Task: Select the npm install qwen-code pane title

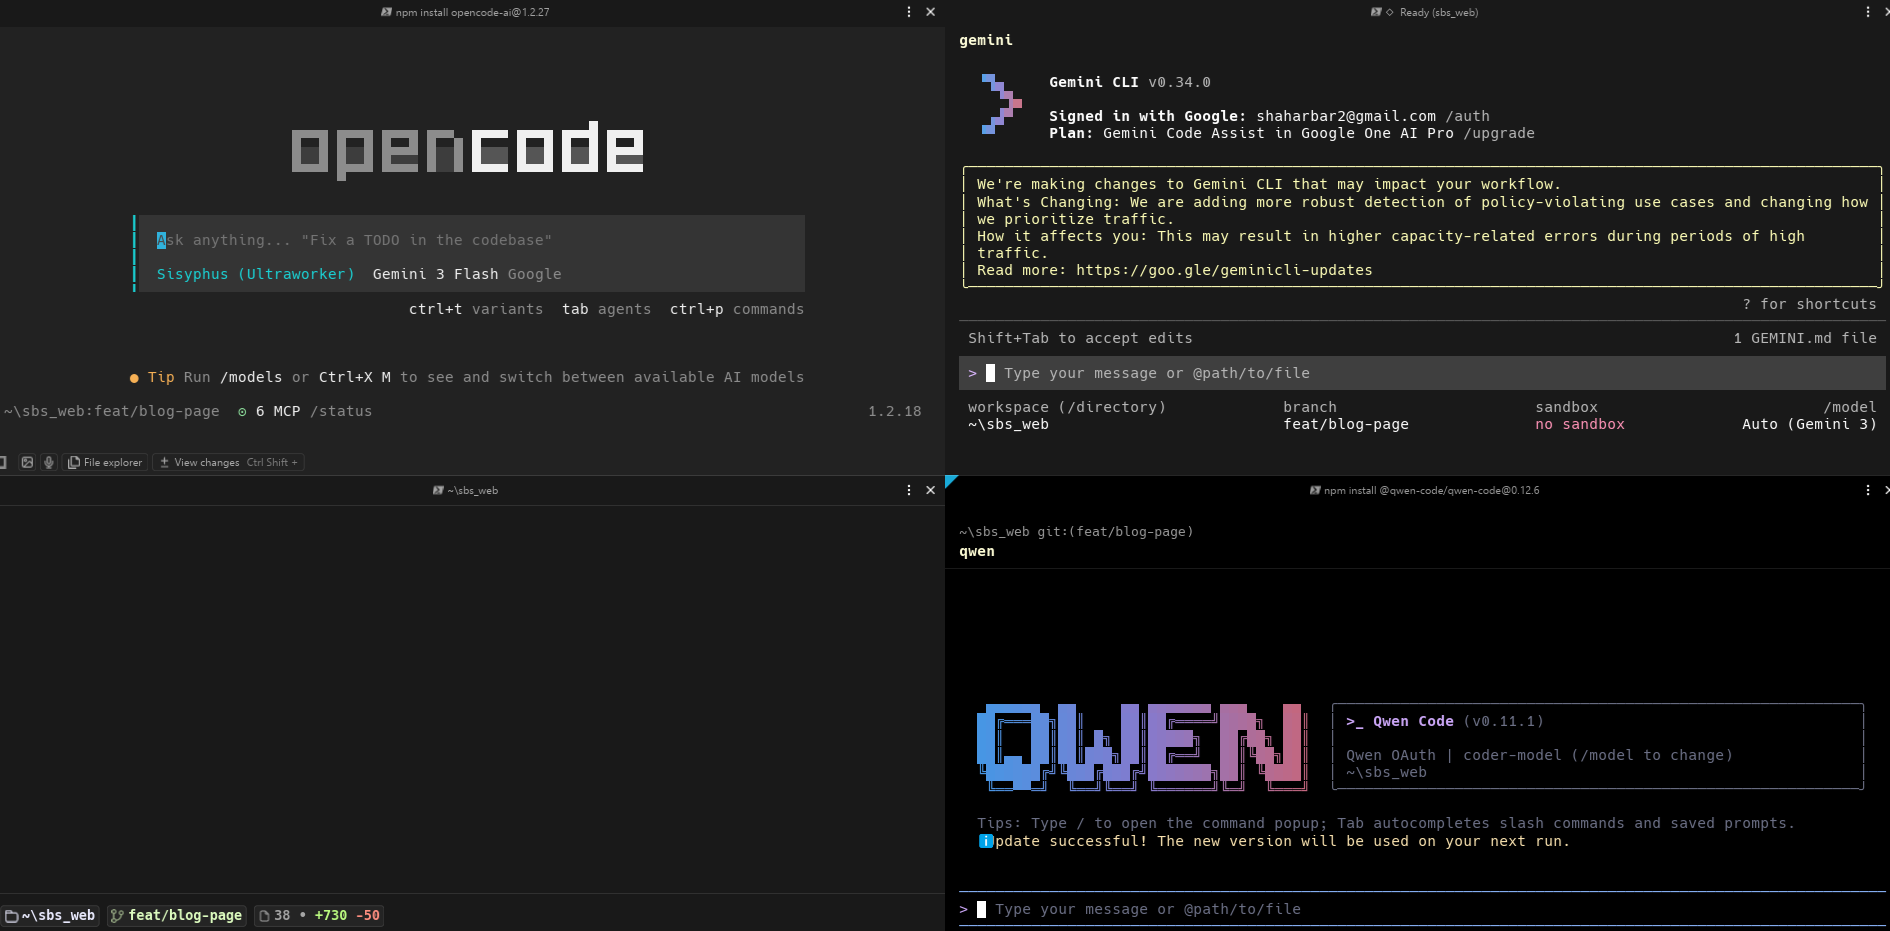Action: coord(1431,490)
